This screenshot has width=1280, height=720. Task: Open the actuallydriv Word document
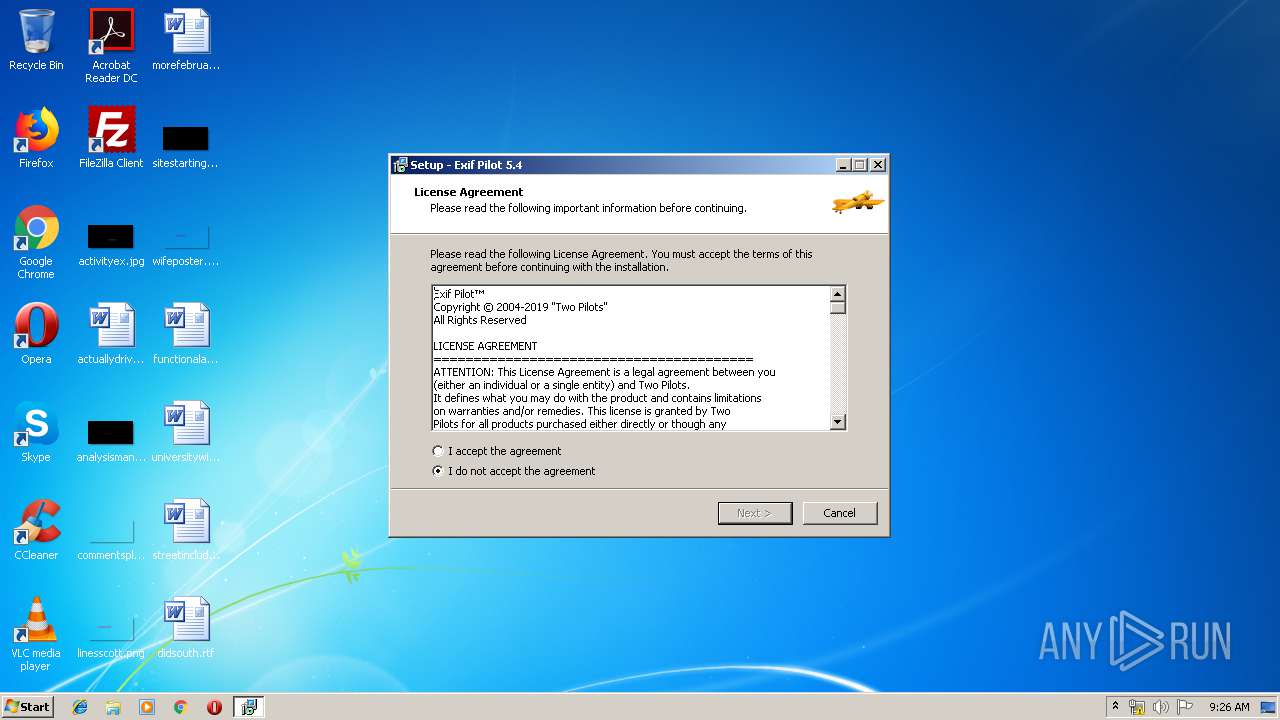111,335
